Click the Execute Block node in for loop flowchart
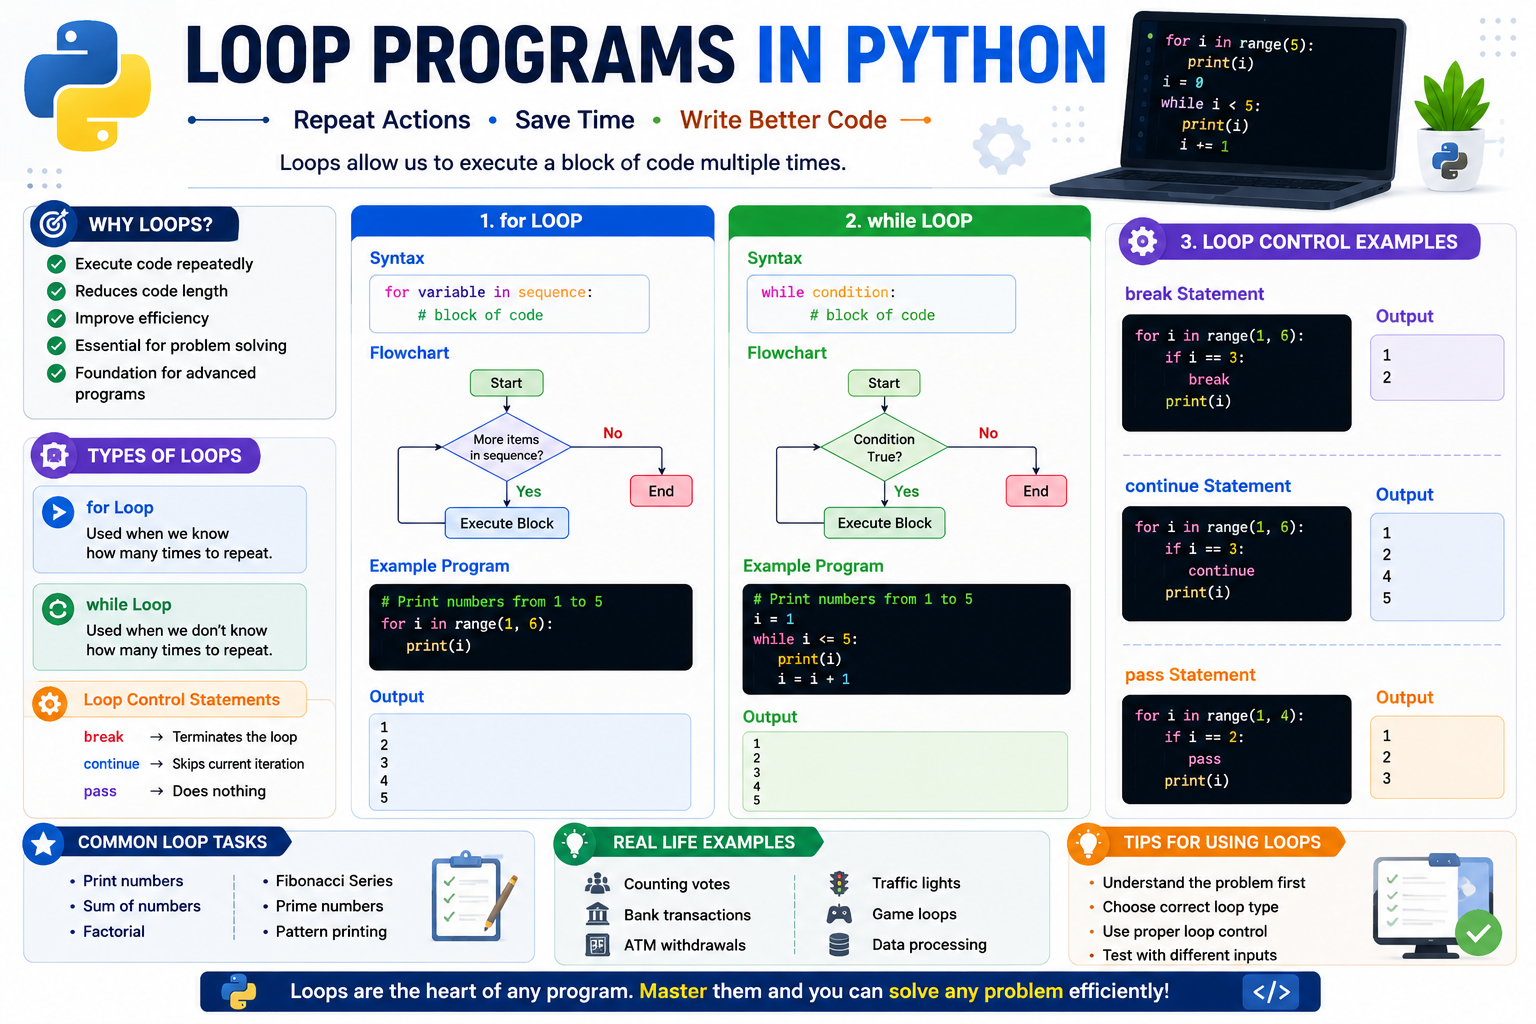 (507, 523)
